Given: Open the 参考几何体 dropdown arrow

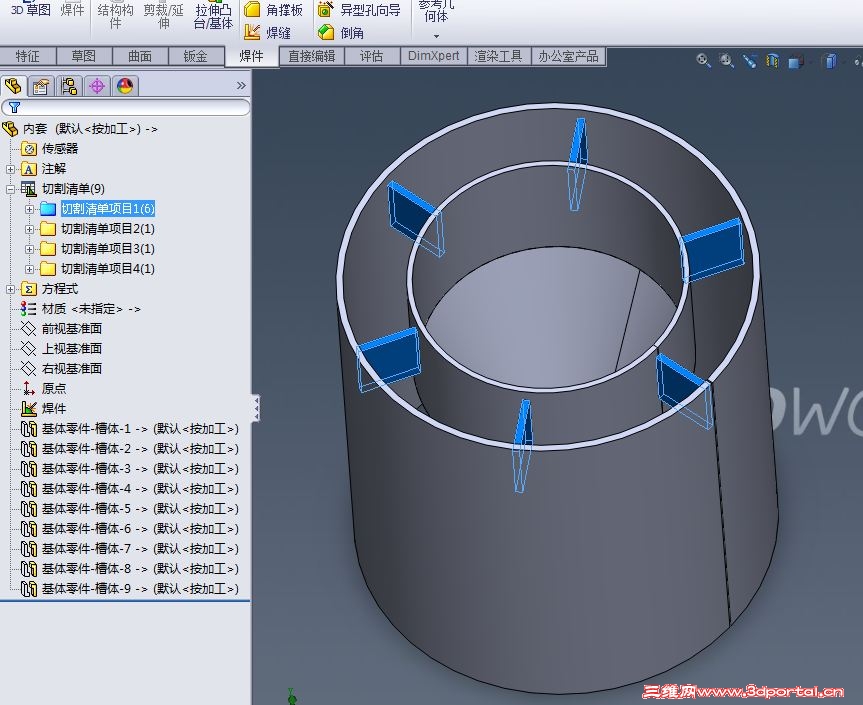Looking at the screenshot, I should point(435,36).
